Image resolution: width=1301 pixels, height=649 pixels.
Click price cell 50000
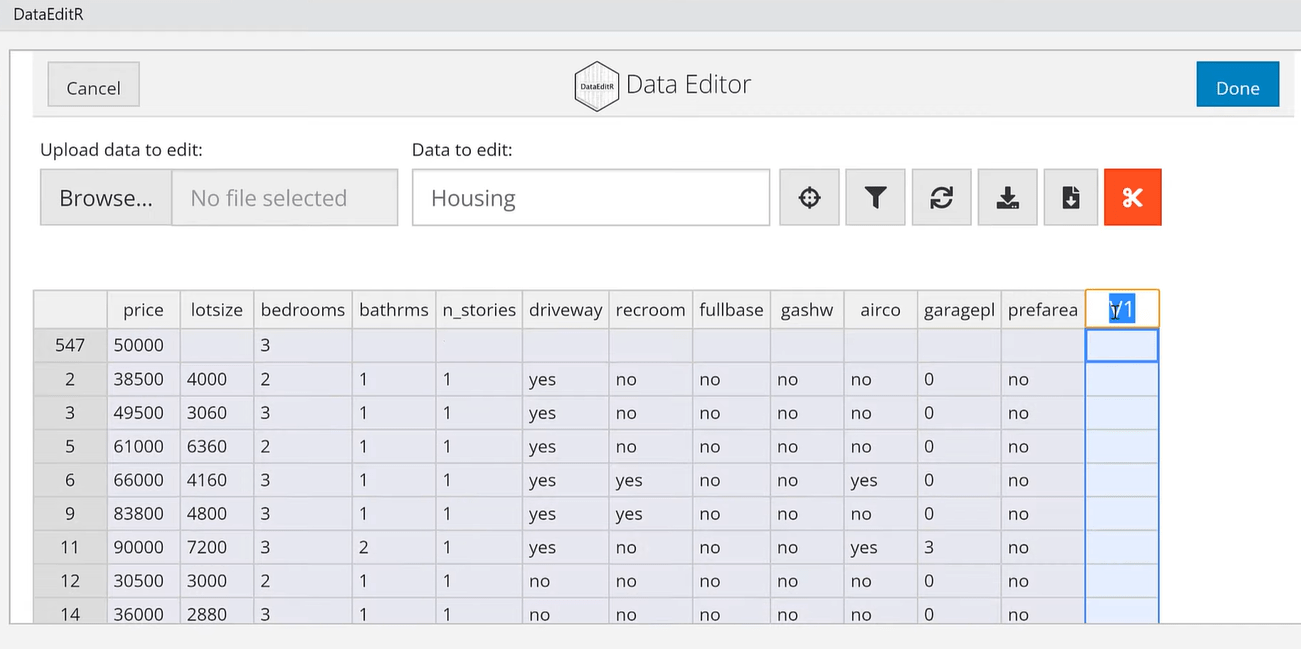pyautogui.click(x=143, y=345)
